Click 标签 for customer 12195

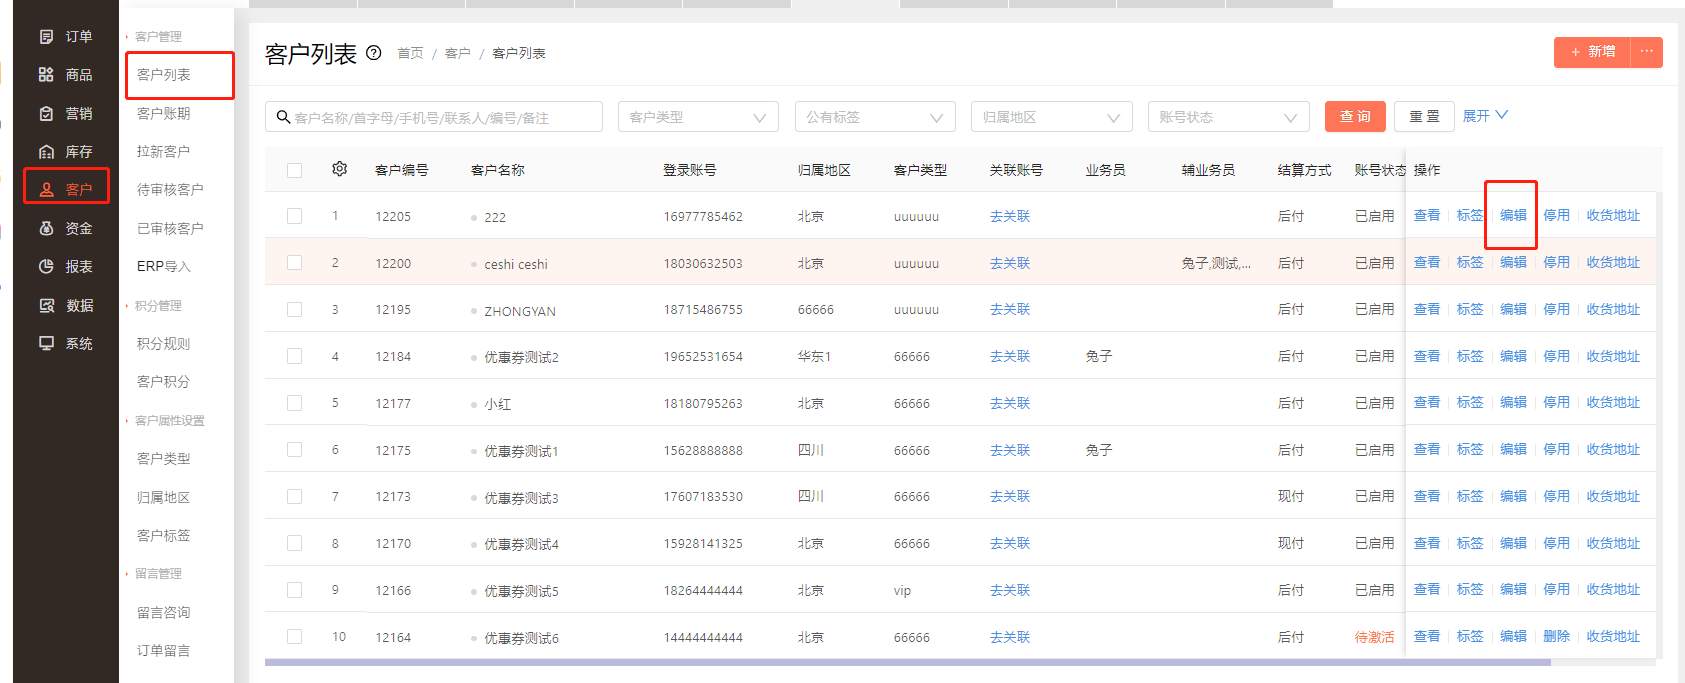1470,309
